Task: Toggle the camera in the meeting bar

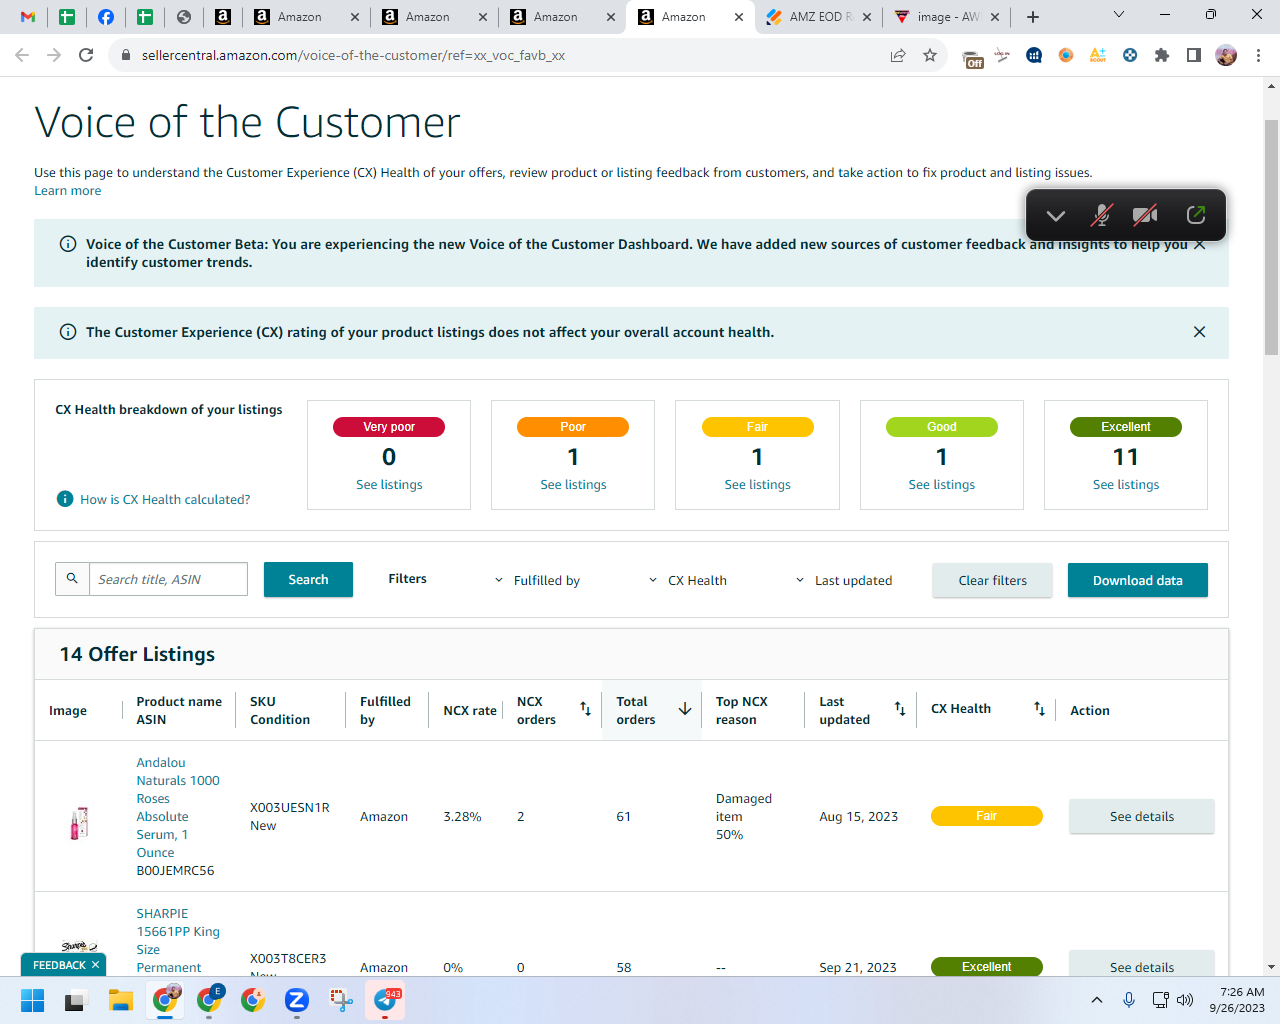Action: coord(1145,215)
